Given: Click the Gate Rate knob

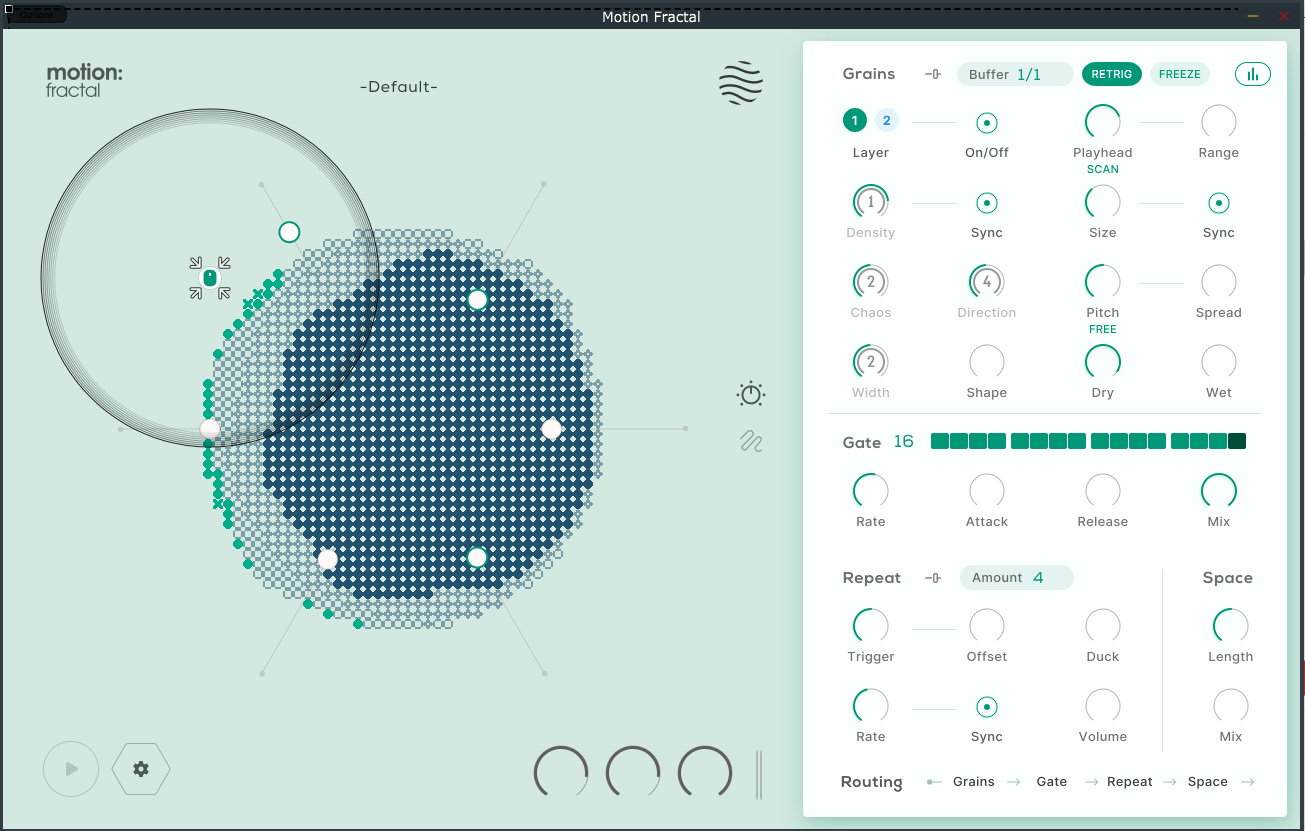Looking at the screenshot, I should pos(871,491).
